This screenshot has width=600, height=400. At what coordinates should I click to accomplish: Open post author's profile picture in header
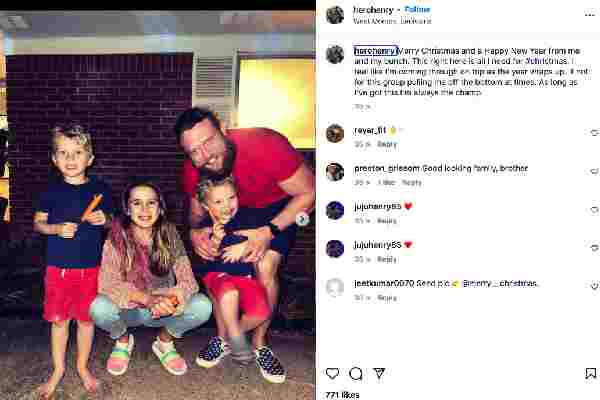[x=335, y=15]
